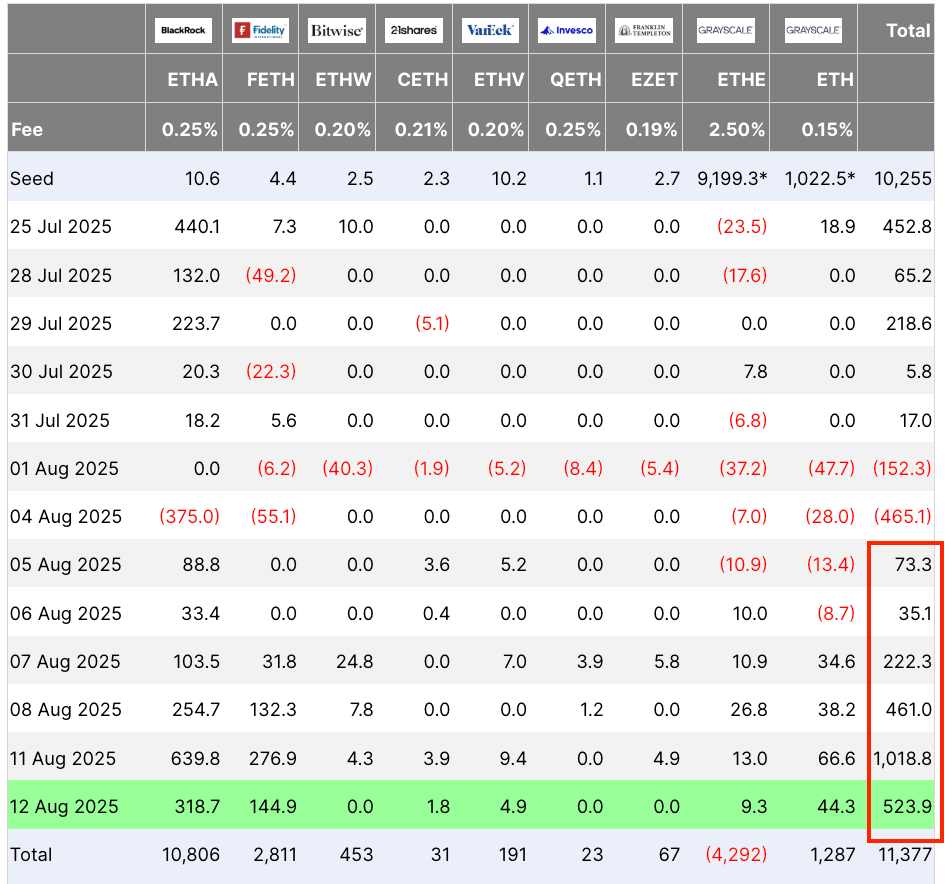Click the 1,018.8 total on 11 Aug
This screenshot has height=884, width=947.
click(902, 758)
